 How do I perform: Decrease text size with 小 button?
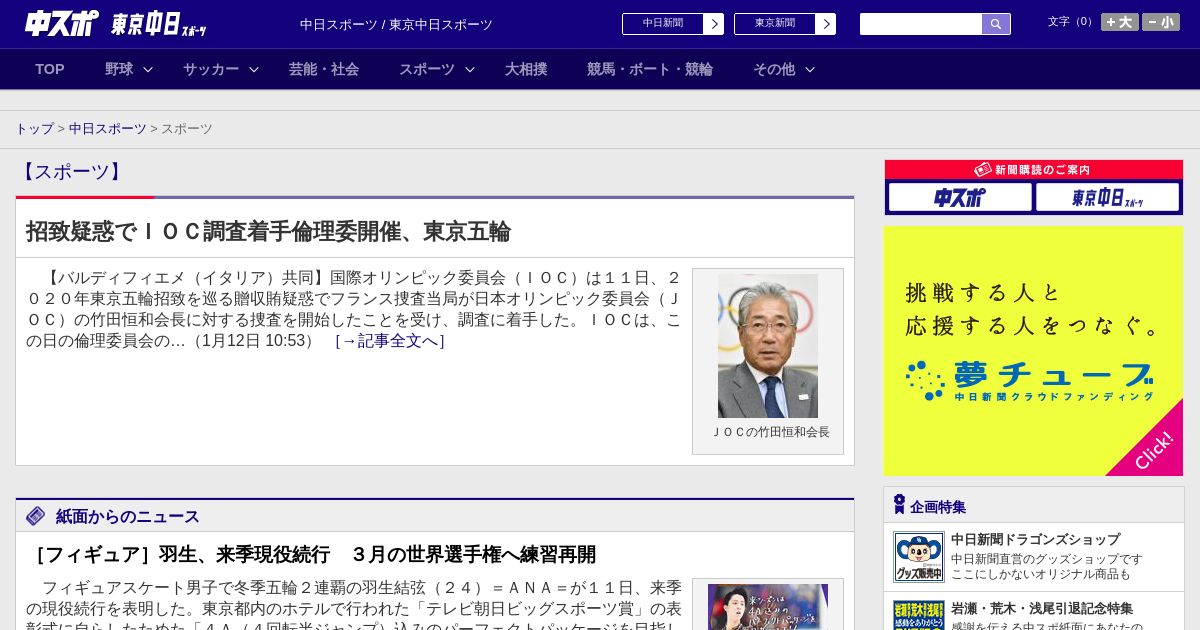pos(1161,22)
